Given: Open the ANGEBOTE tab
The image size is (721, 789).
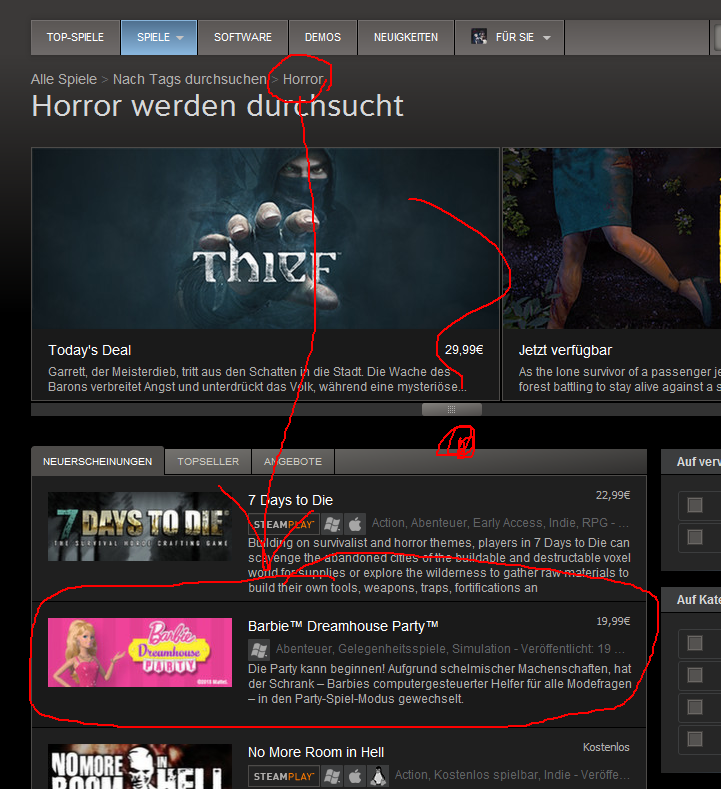Looking at the screenshot, I should click(293, 461).
